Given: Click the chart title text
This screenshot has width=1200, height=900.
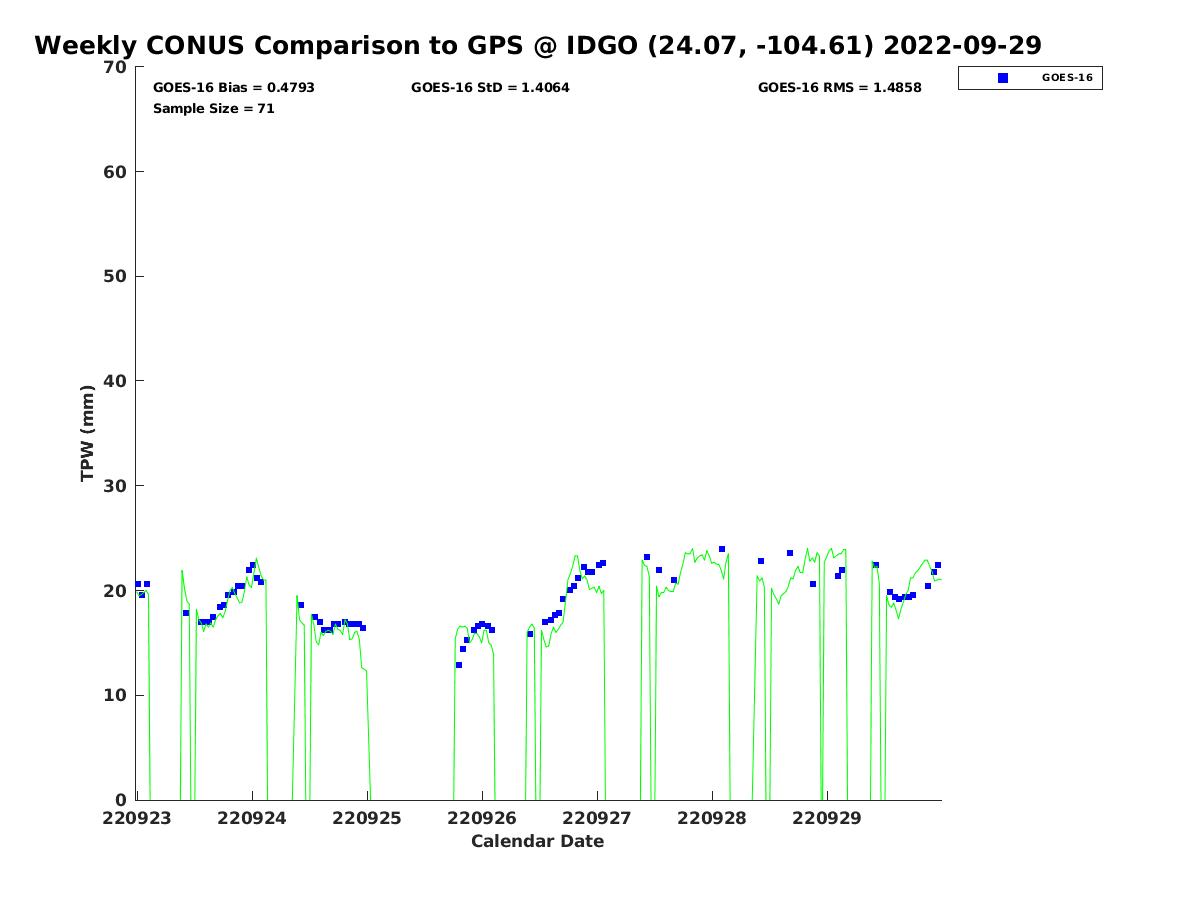Looking at the screenshot, I should tap(538, 46).
